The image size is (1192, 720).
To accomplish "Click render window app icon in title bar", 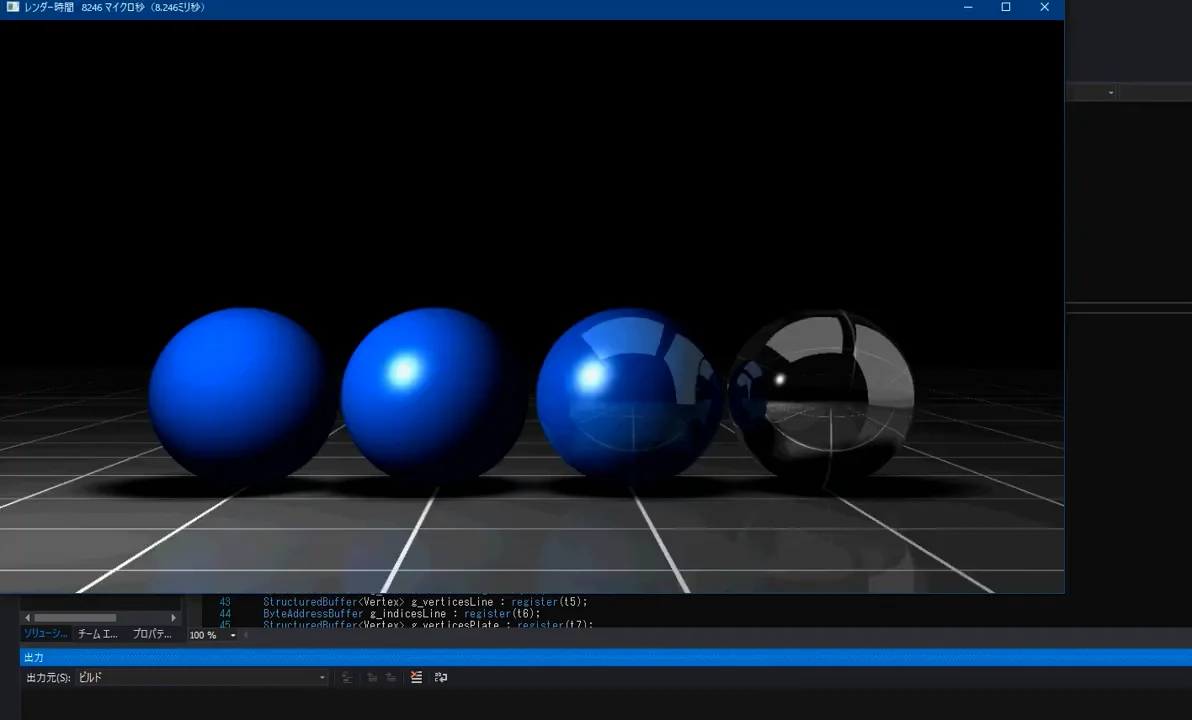I will [12, 7].
